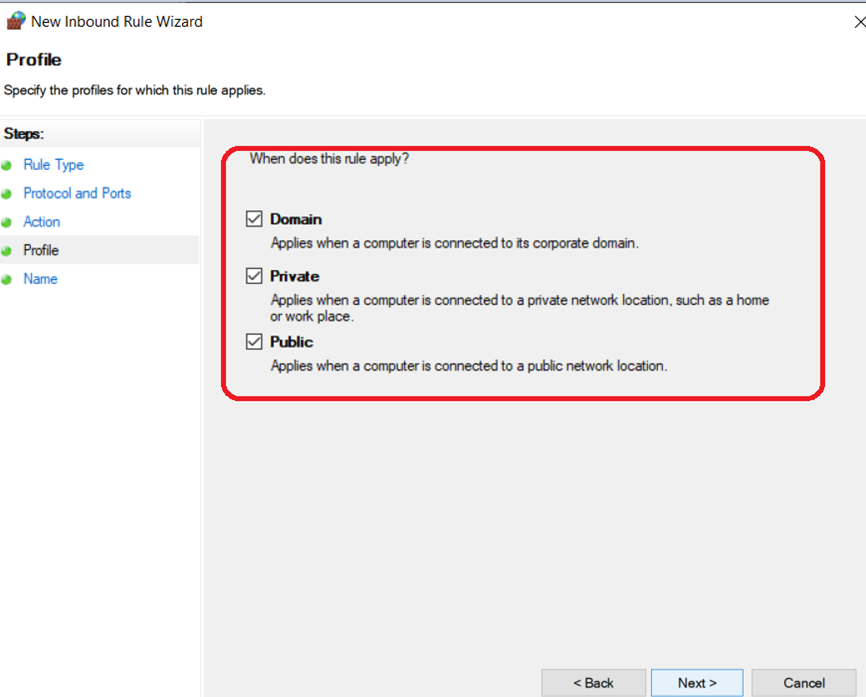Uncheck the Domain profile checkbox
The width and height of the screenshot is (866, 697).
point(254,219)
